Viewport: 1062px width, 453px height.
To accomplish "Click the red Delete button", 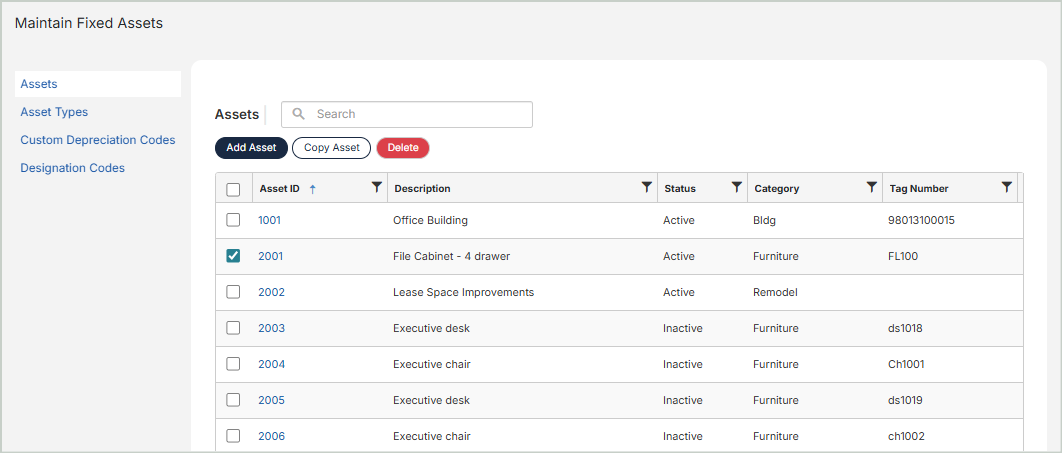I will pos(403,148).
